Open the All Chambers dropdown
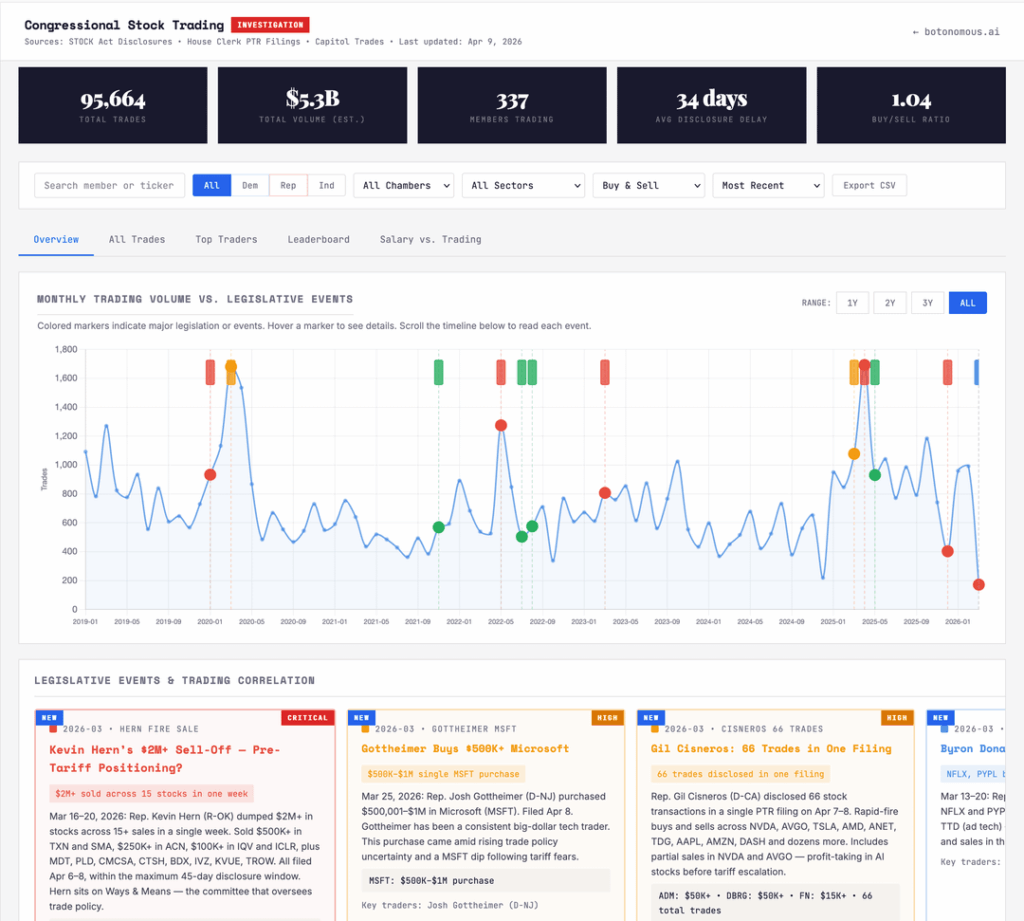Image resolution: width=1024 pixels, height=921 pixels. [403, 185]
